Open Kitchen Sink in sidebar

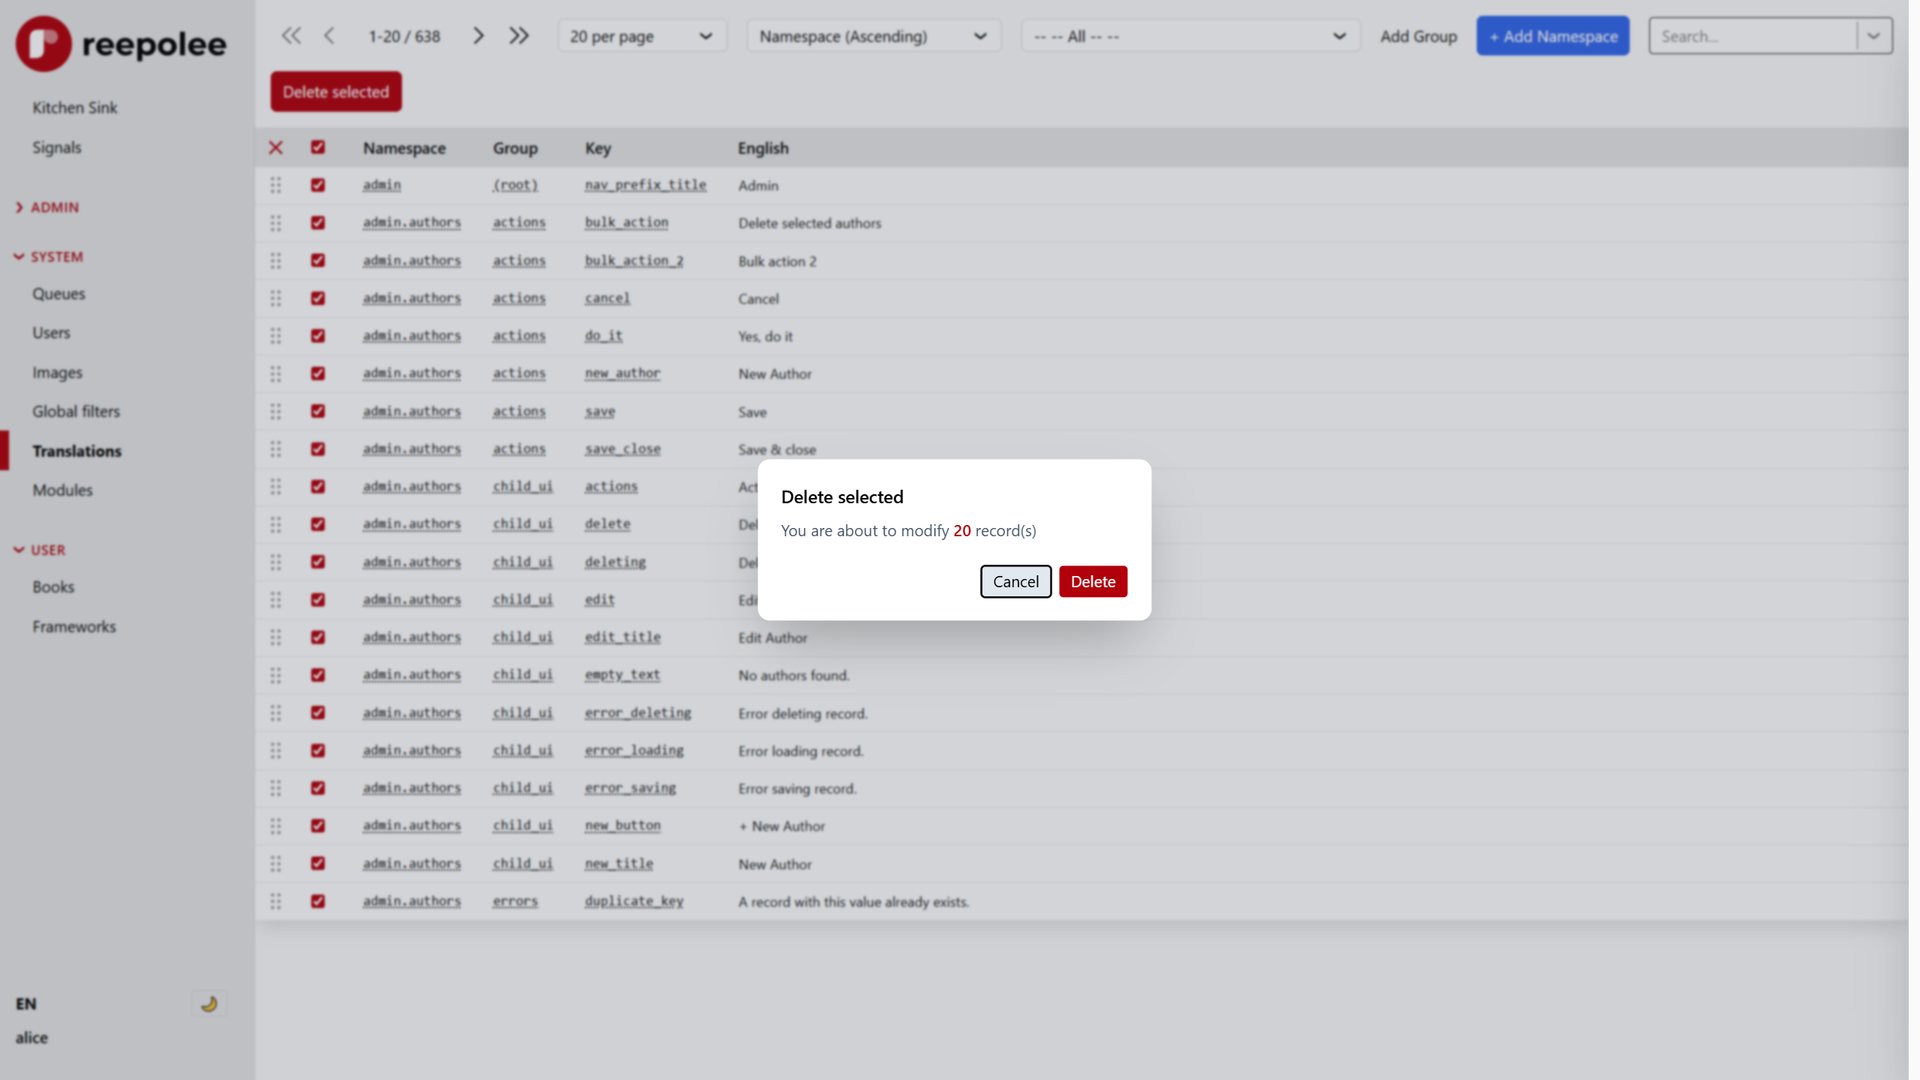click(75, 107)
